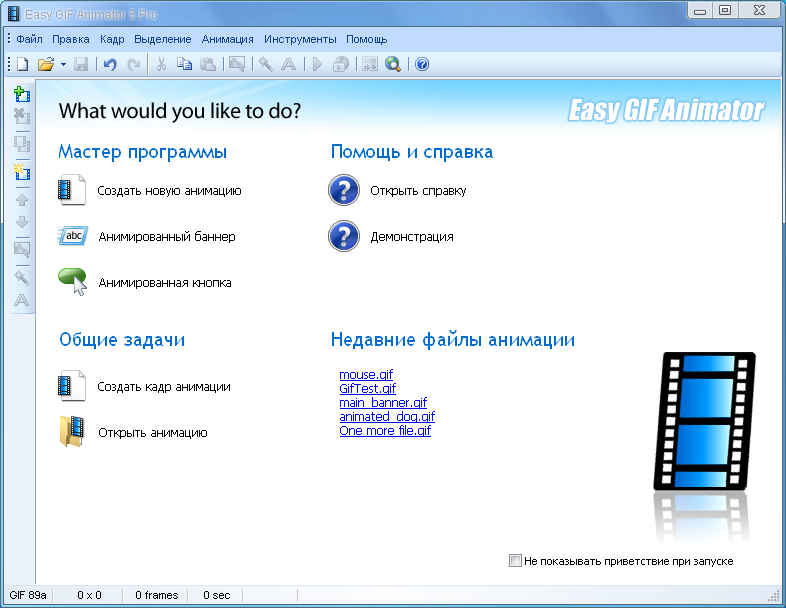Viewport: 786px width, 608px height.
Task: Open recent file mouse.gif
Action: tap(366, 374)
